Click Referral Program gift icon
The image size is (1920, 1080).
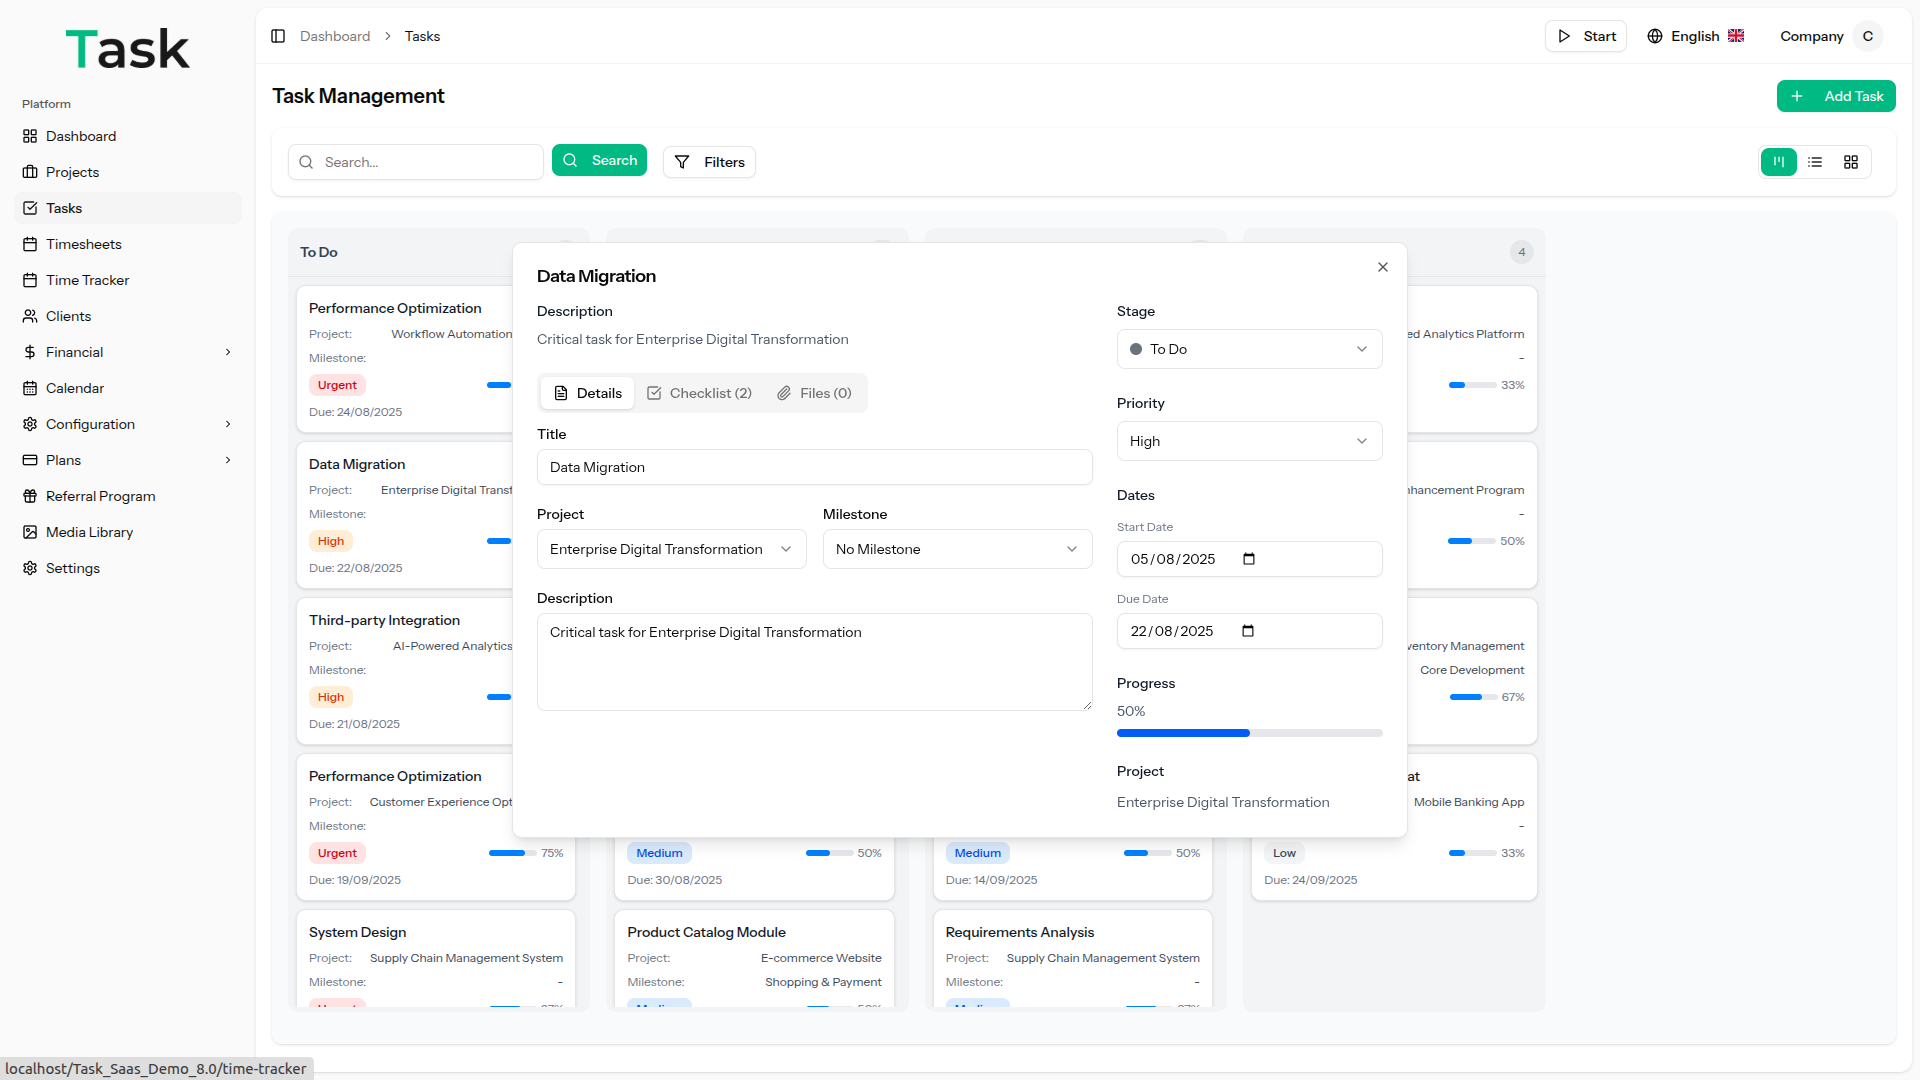click(30, 496)
